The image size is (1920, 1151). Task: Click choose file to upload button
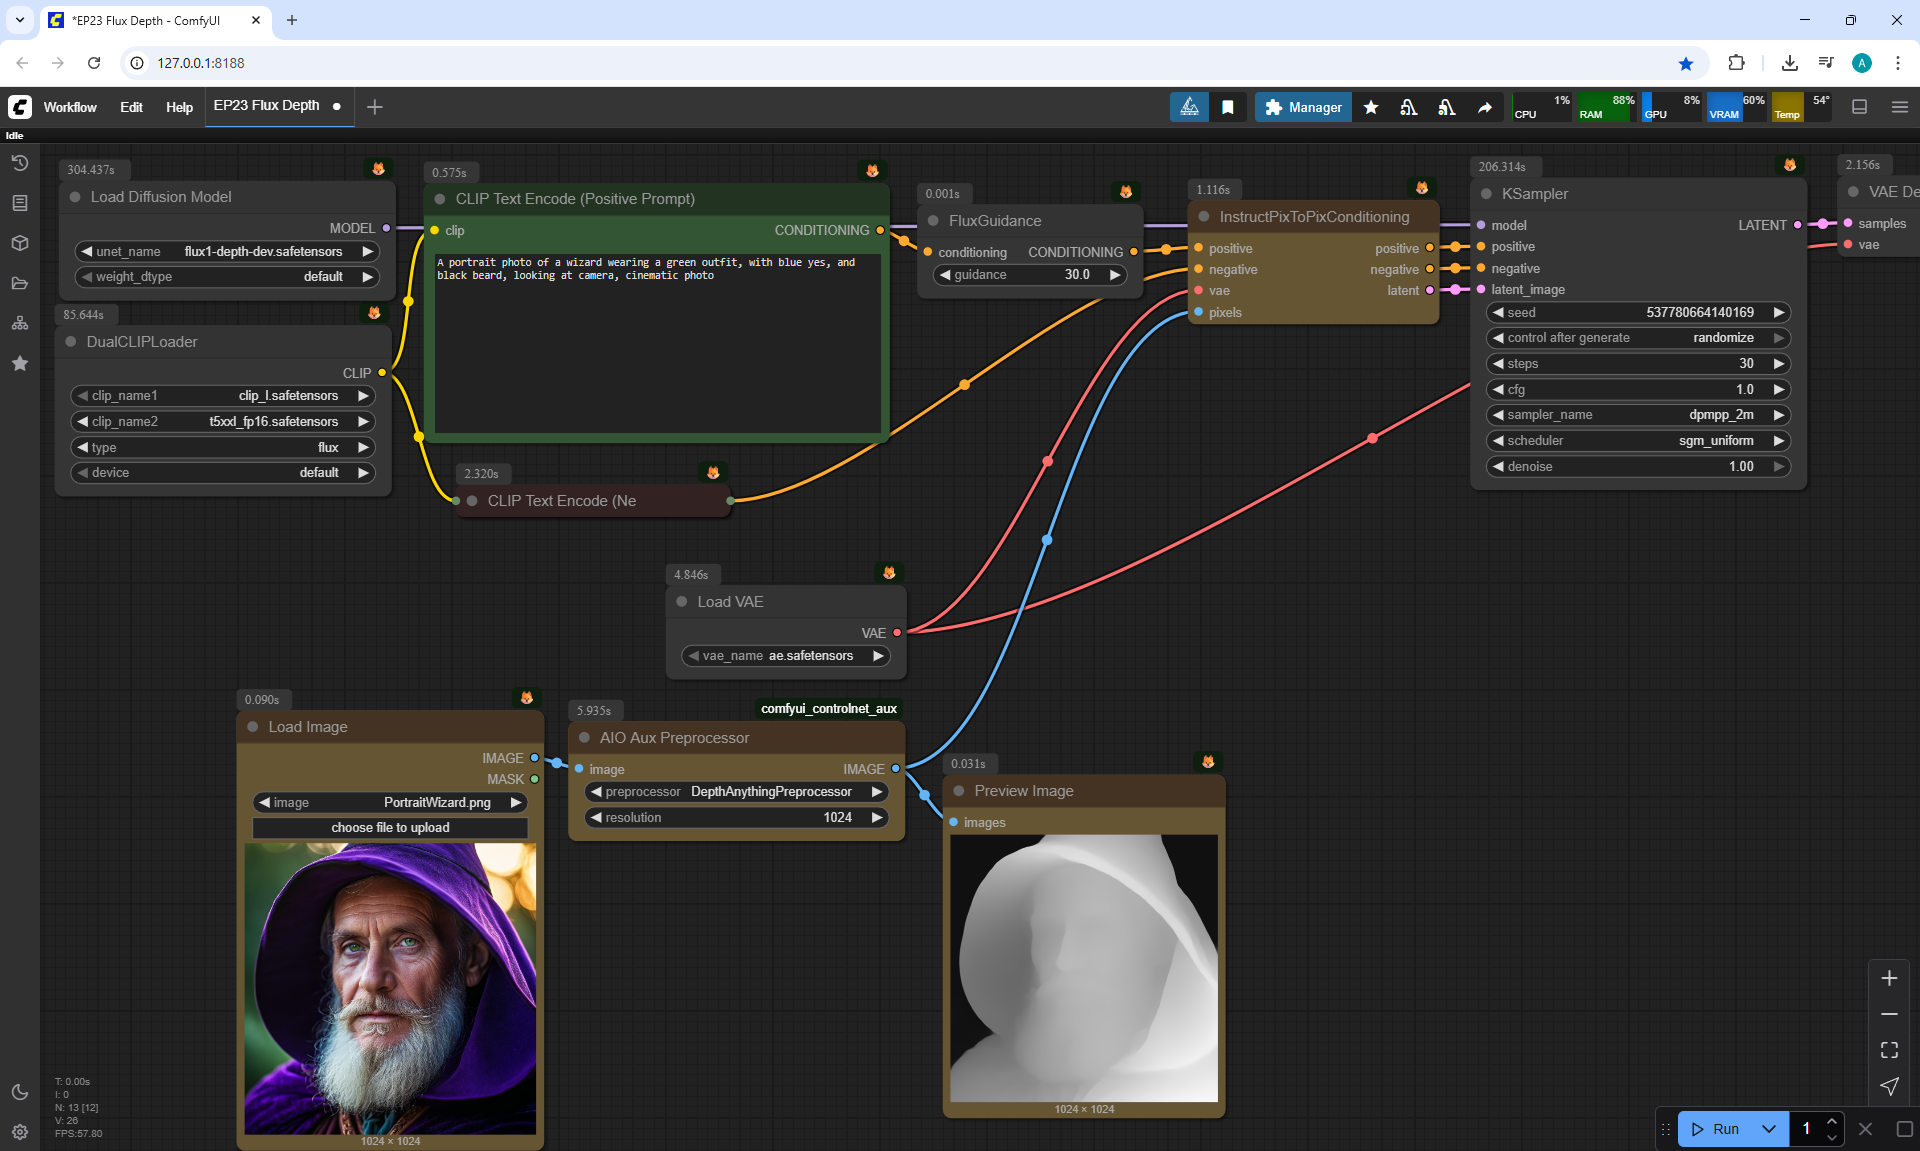[x=390, y=828]
